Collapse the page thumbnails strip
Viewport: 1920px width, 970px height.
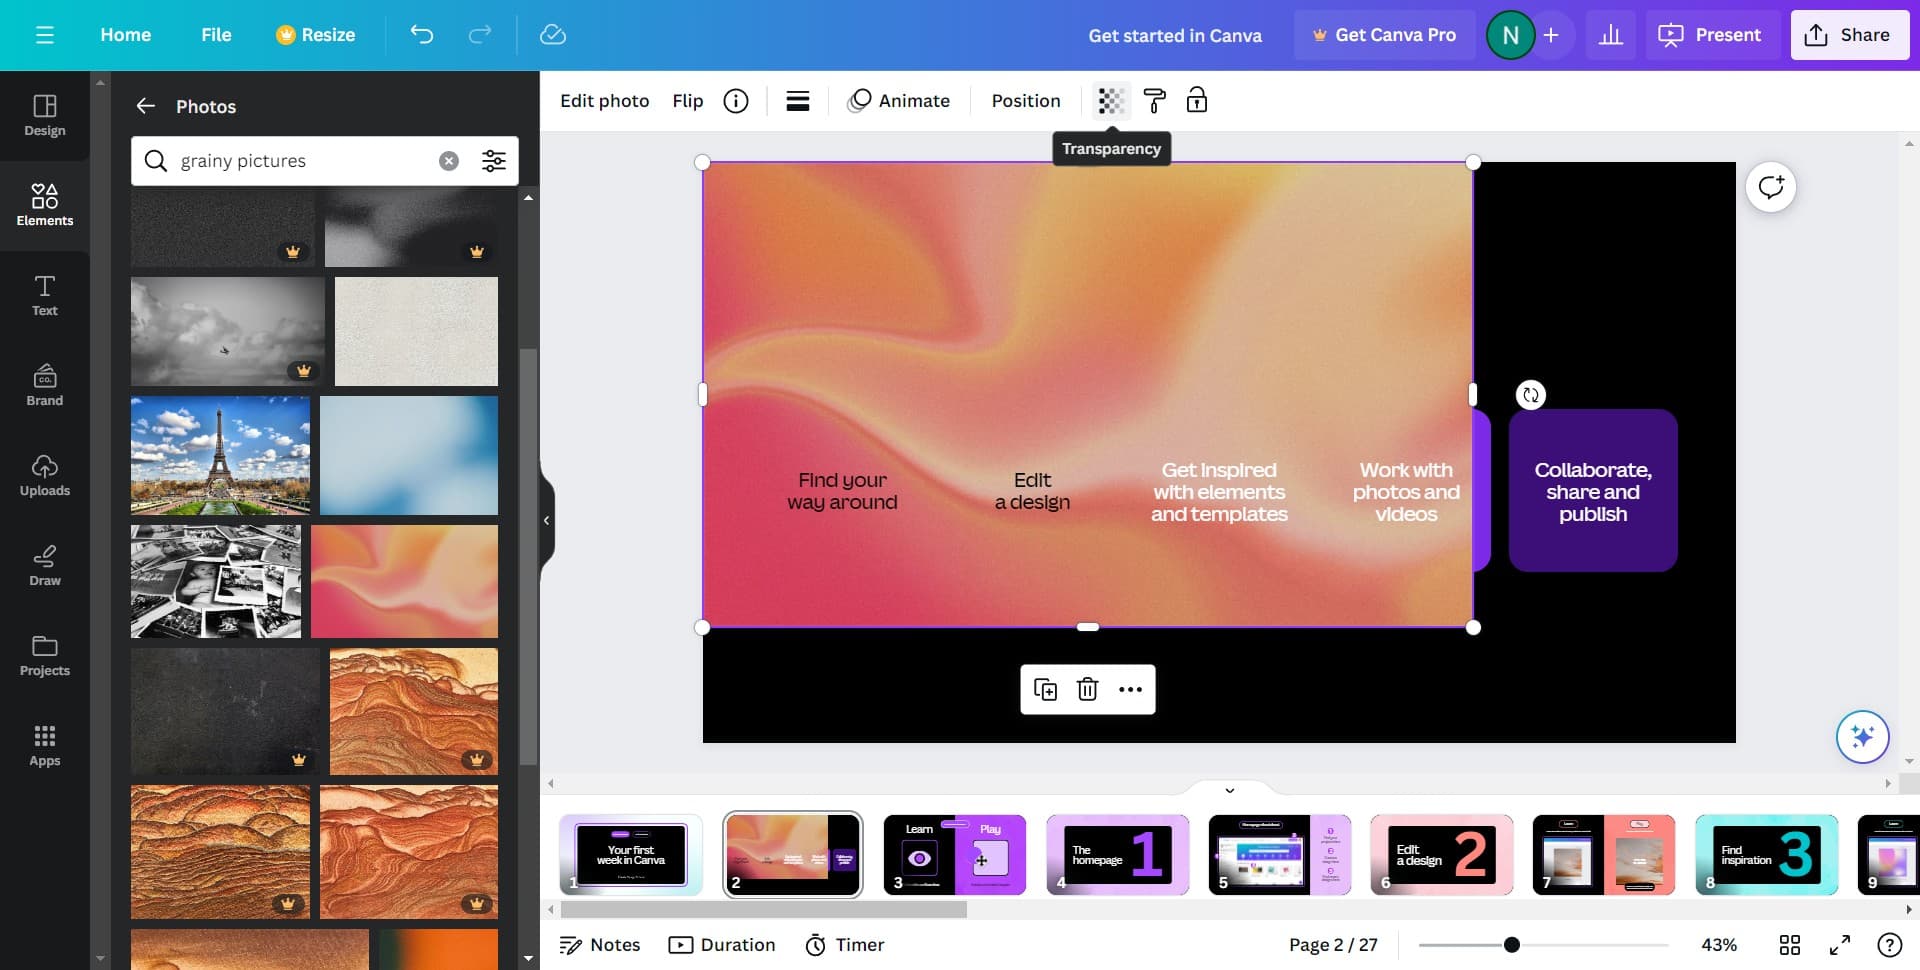pyautogui.click(x=1229, y=790)
